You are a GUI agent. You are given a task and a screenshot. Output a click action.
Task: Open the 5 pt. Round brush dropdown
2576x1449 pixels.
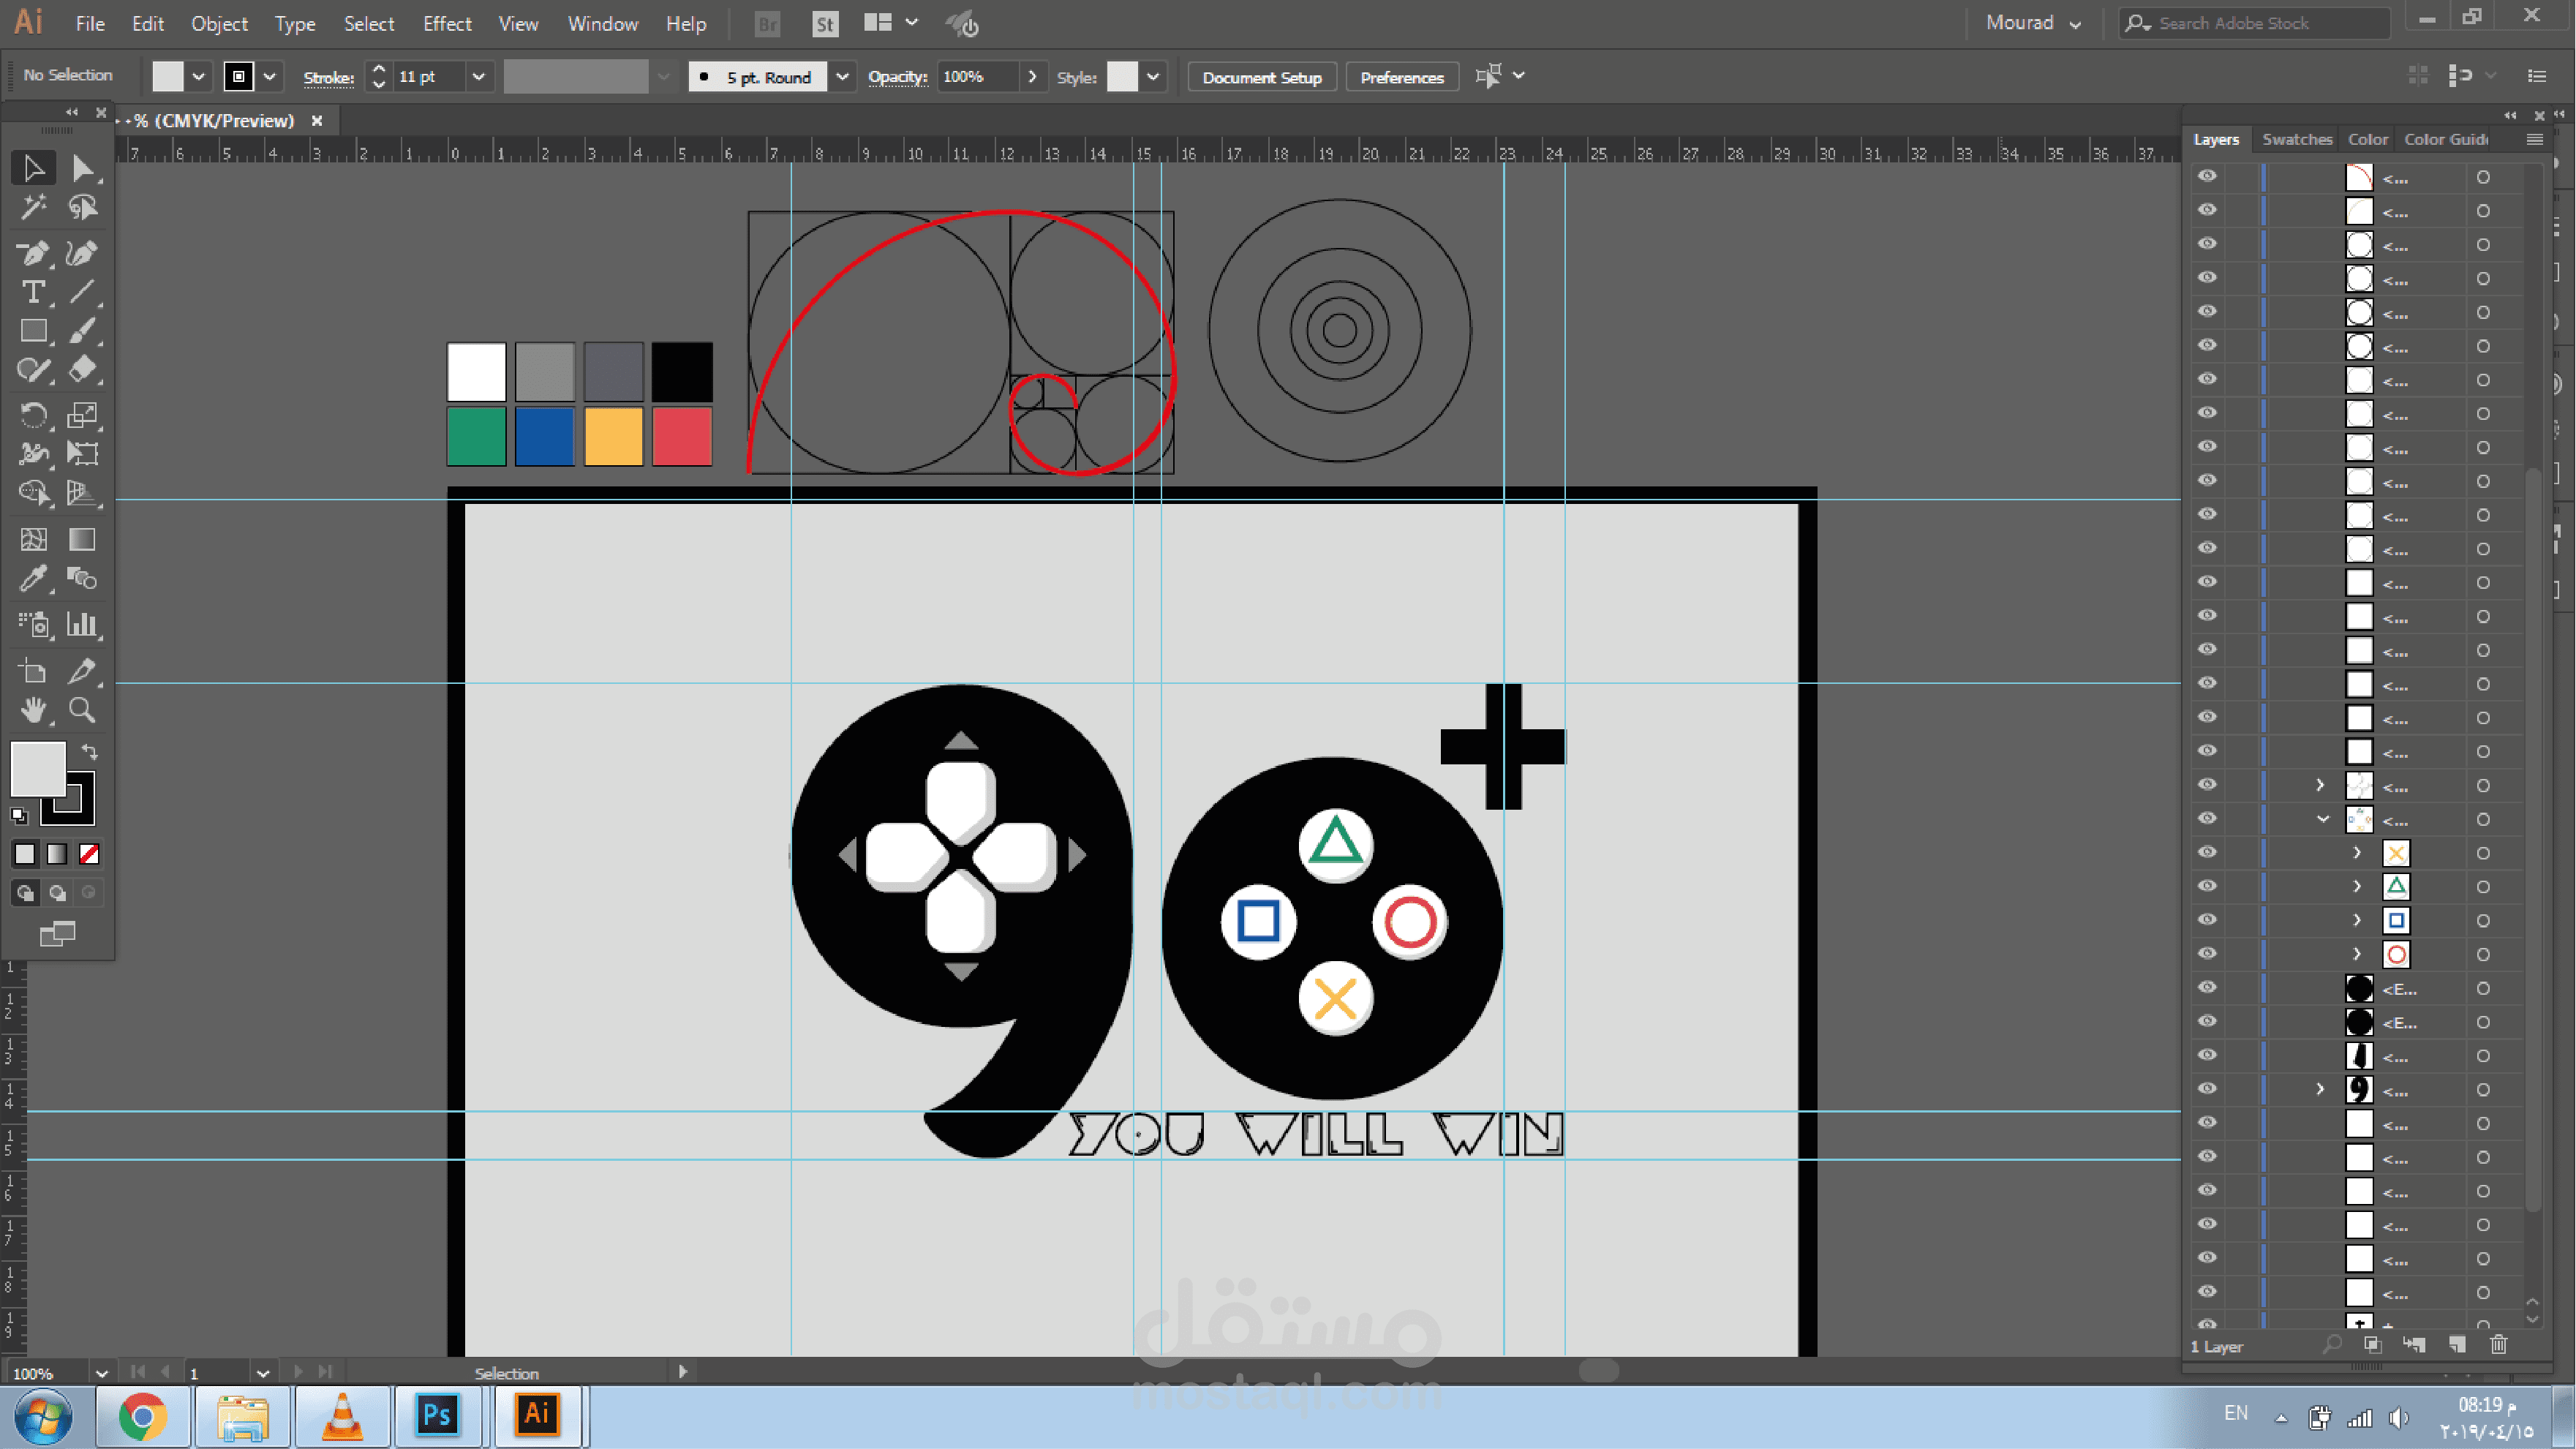843,77
